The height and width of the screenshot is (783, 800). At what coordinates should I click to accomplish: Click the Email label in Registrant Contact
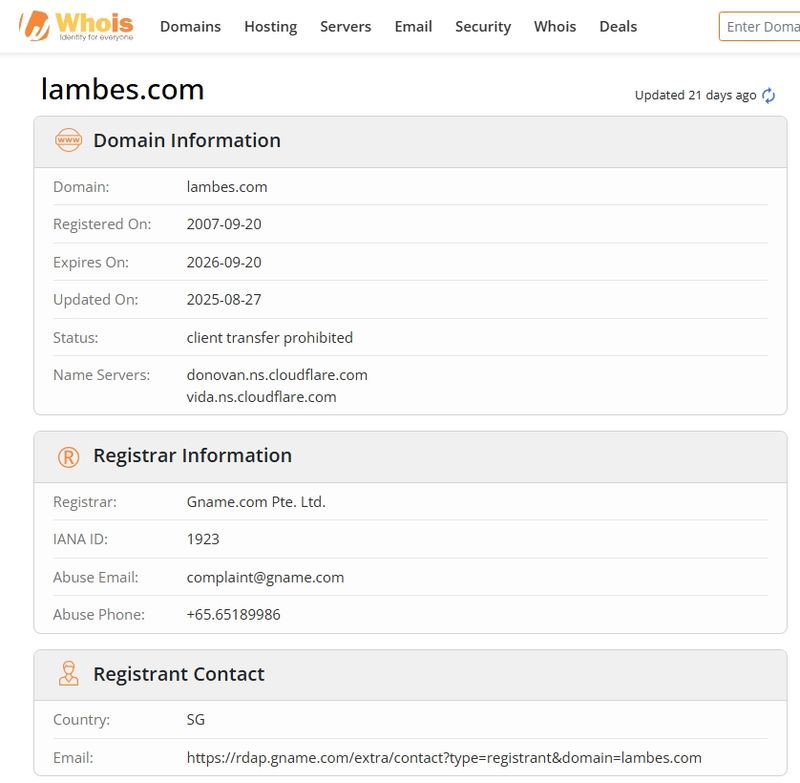[73, 758]
